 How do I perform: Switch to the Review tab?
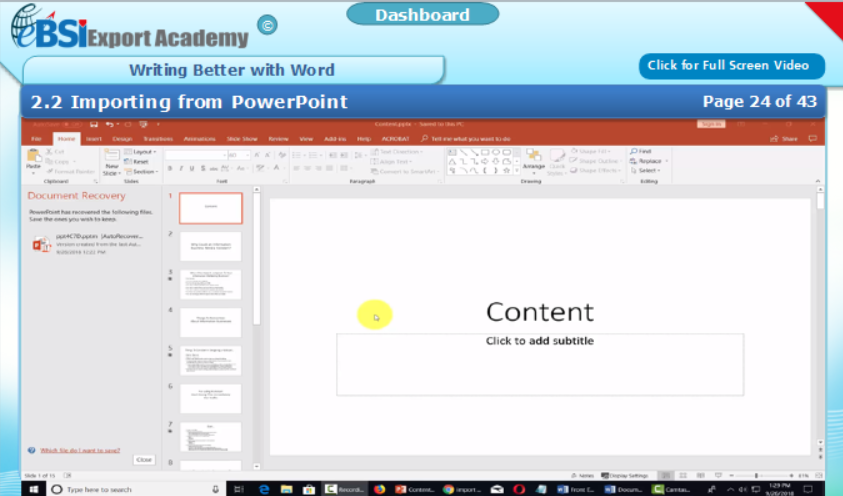(278, 139)
